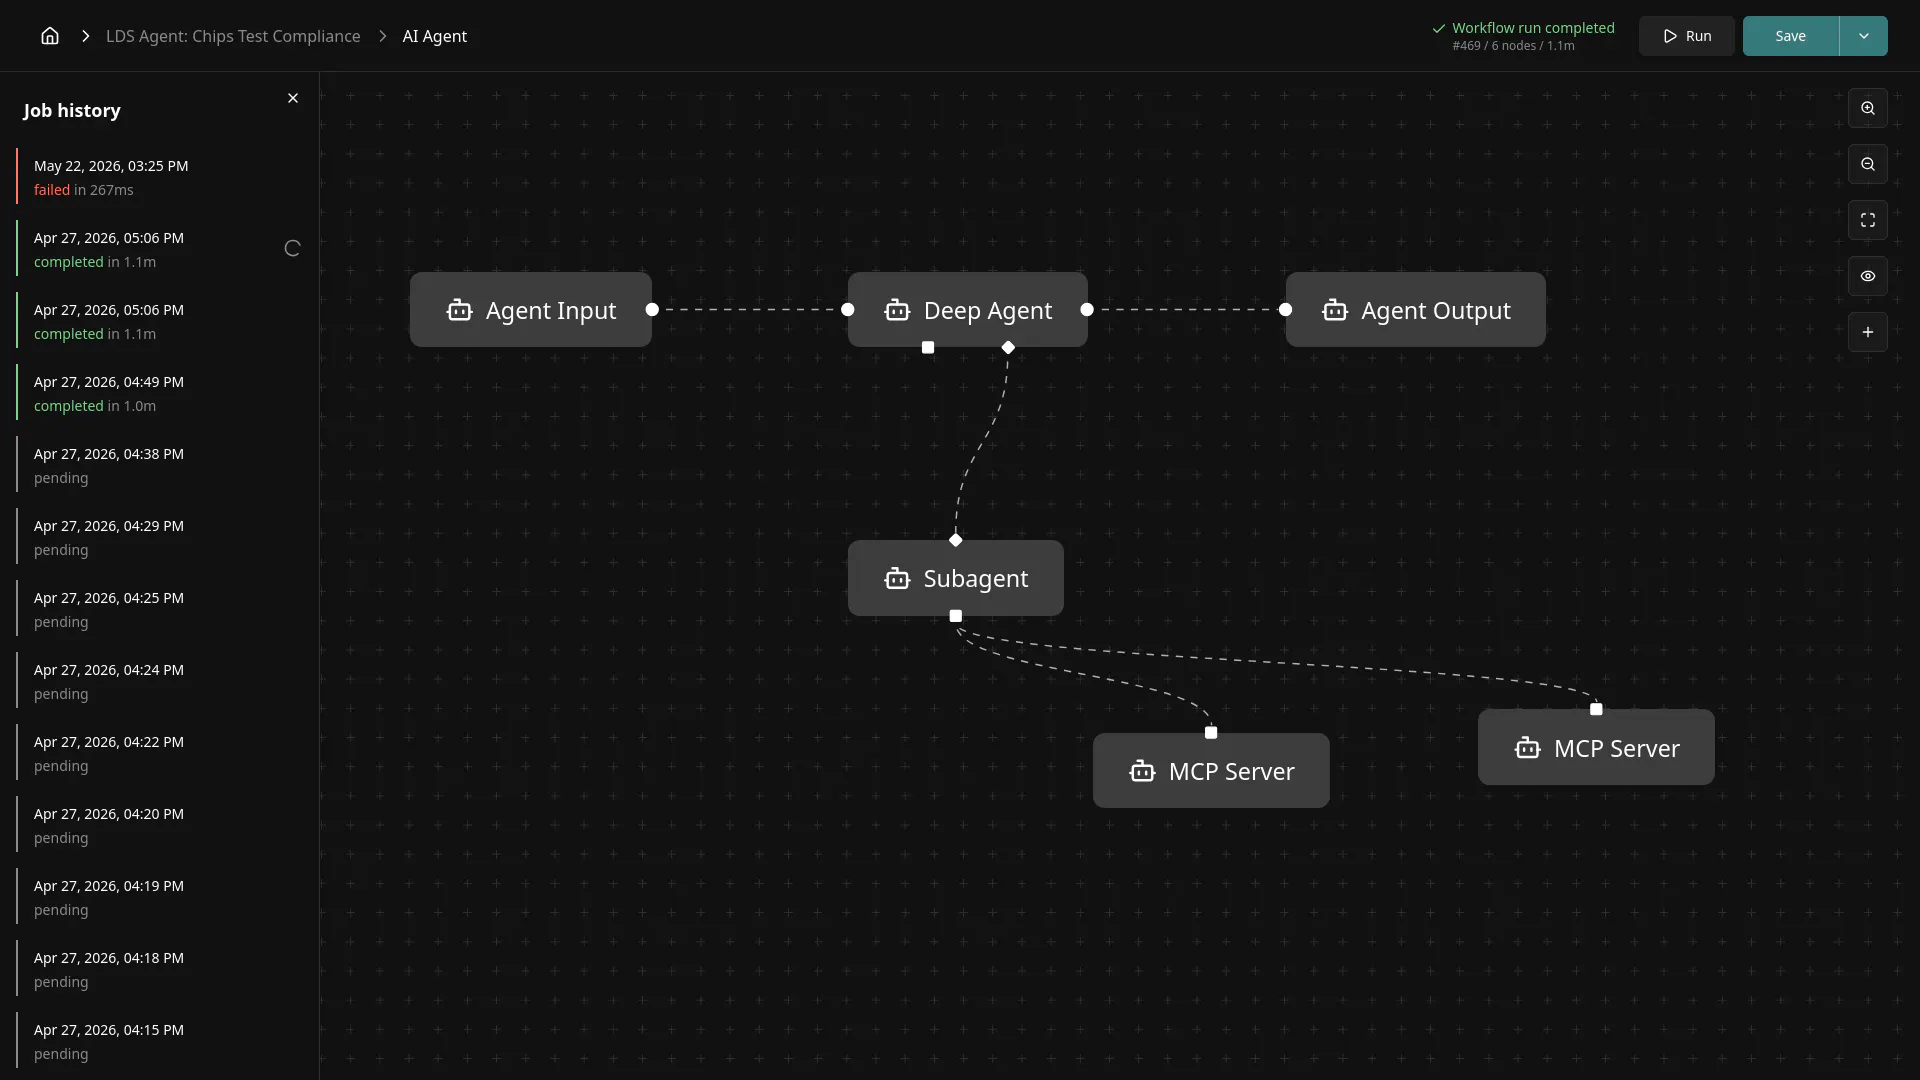Screen dimensions: 1920x1080
Task: Zoom out of the canvas
Action: [1868, 164]
